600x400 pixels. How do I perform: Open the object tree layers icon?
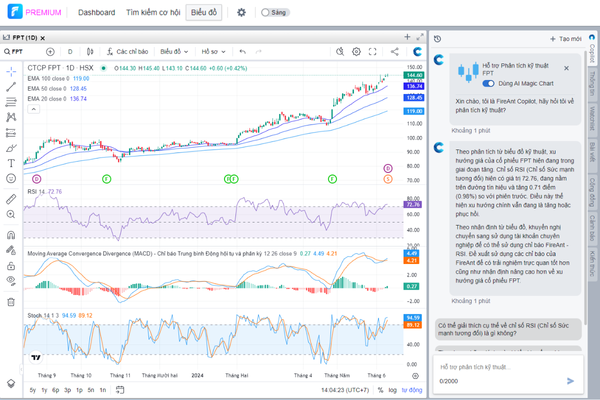(x=11, y=383)
